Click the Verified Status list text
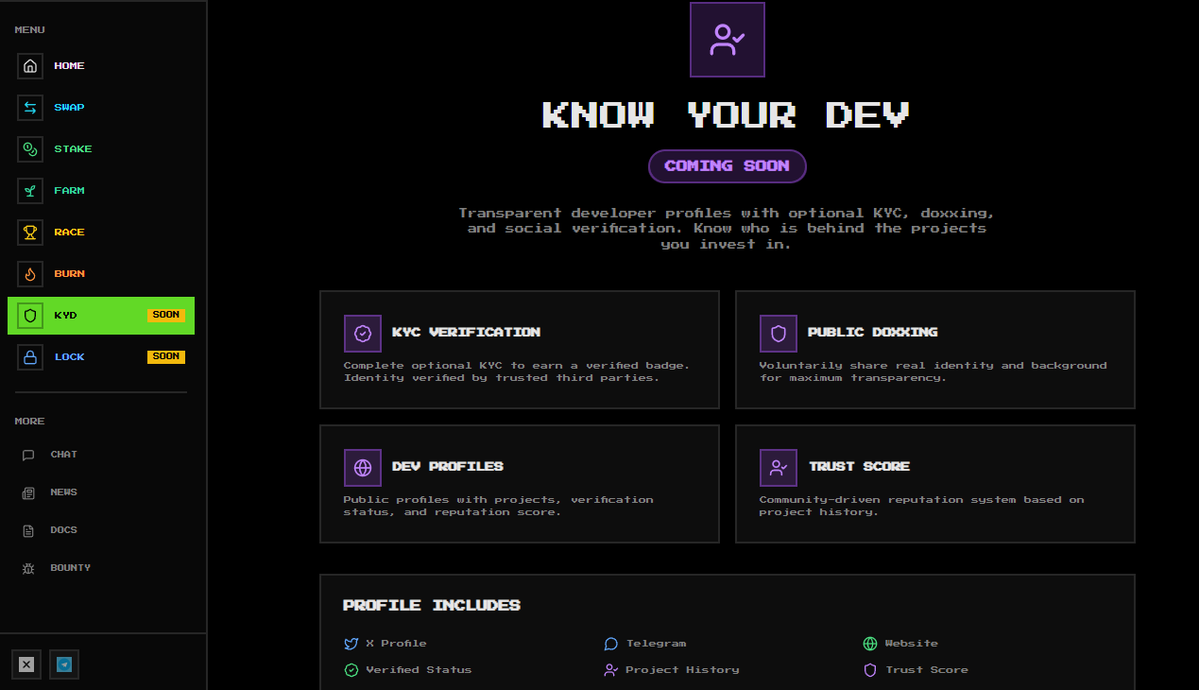This screenshot has width=1199, height=690. tap(418, 670)
